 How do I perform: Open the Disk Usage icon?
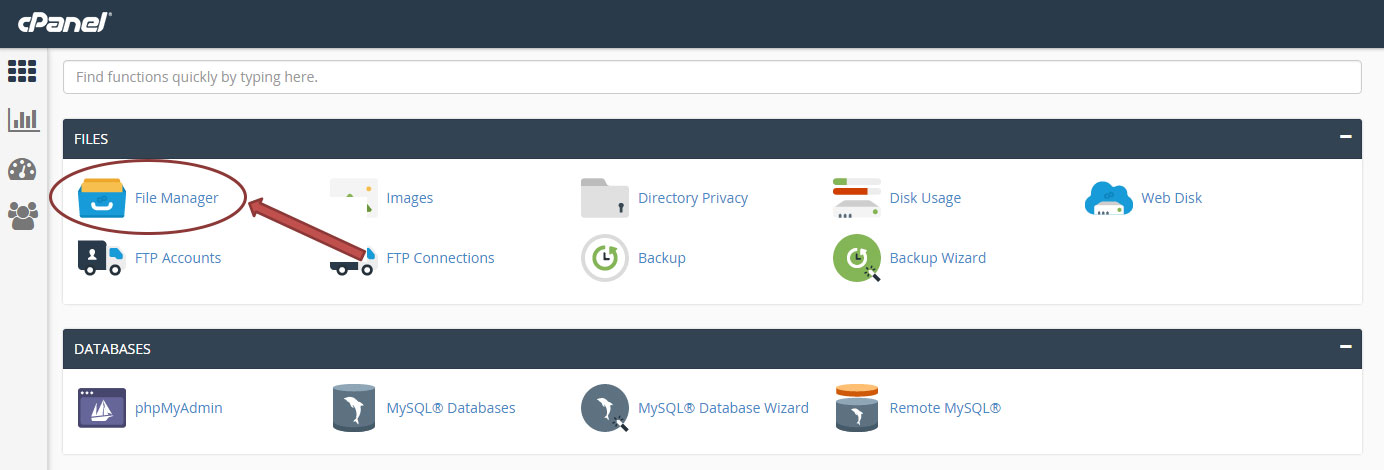(856, 198)
